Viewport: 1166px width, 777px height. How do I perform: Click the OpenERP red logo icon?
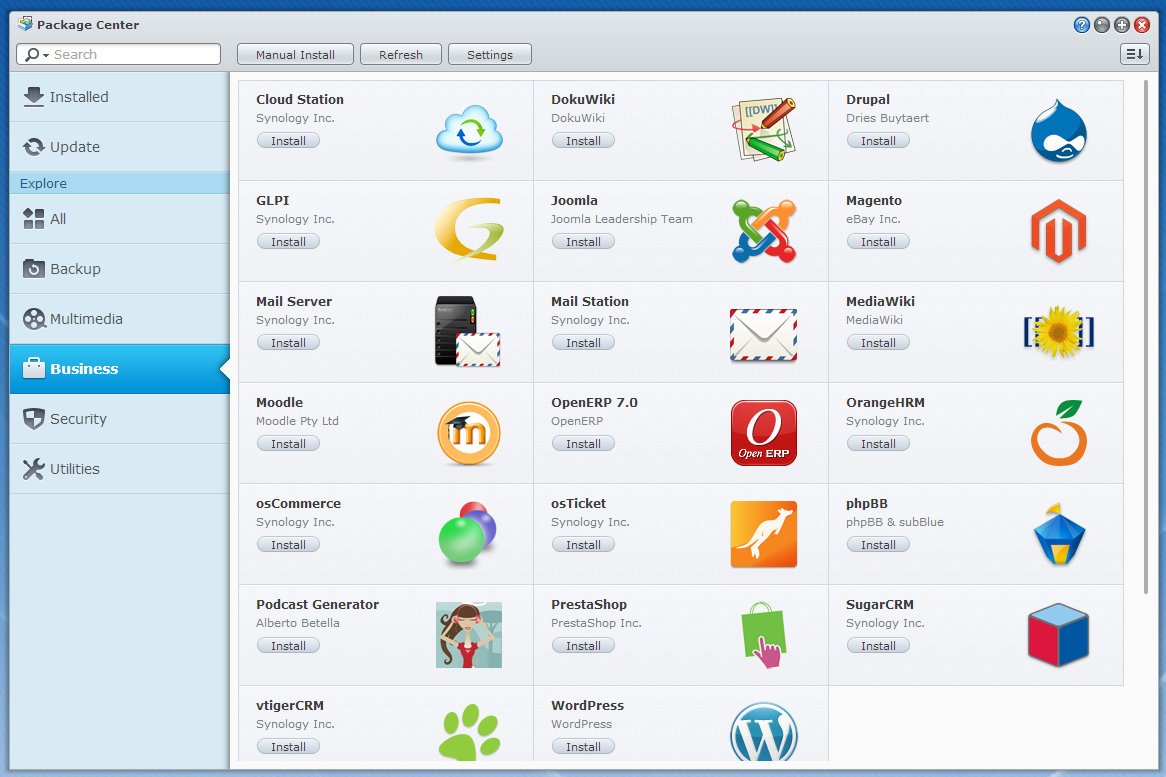[764, 433]
